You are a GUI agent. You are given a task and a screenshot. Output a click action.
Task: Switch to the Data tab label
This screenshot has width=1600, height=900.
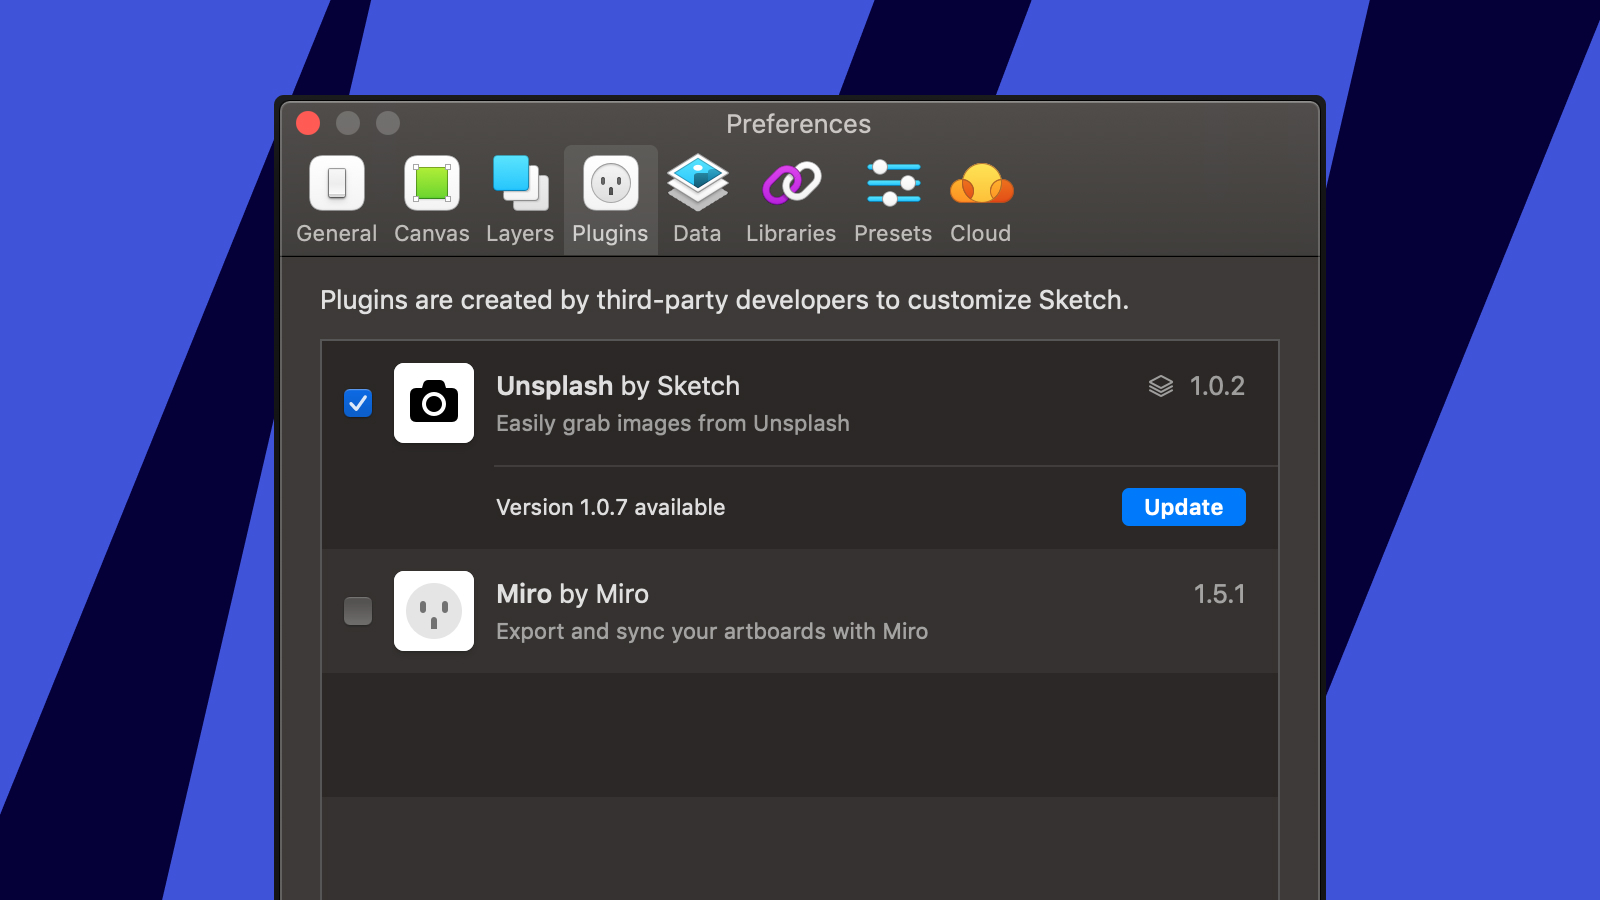[x=697, y=233]
